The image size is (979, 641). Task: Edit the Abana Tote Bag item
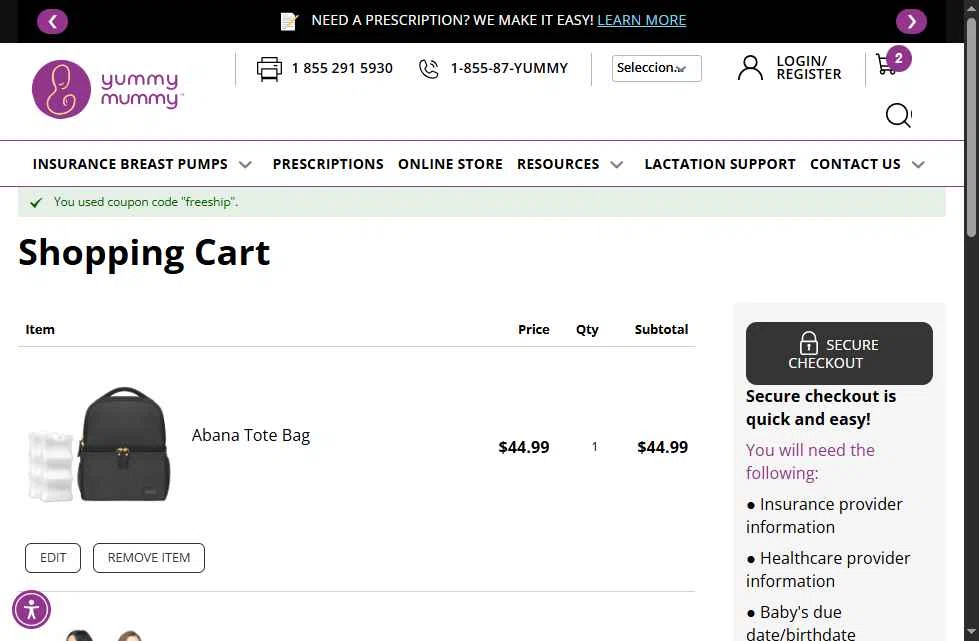53,558
